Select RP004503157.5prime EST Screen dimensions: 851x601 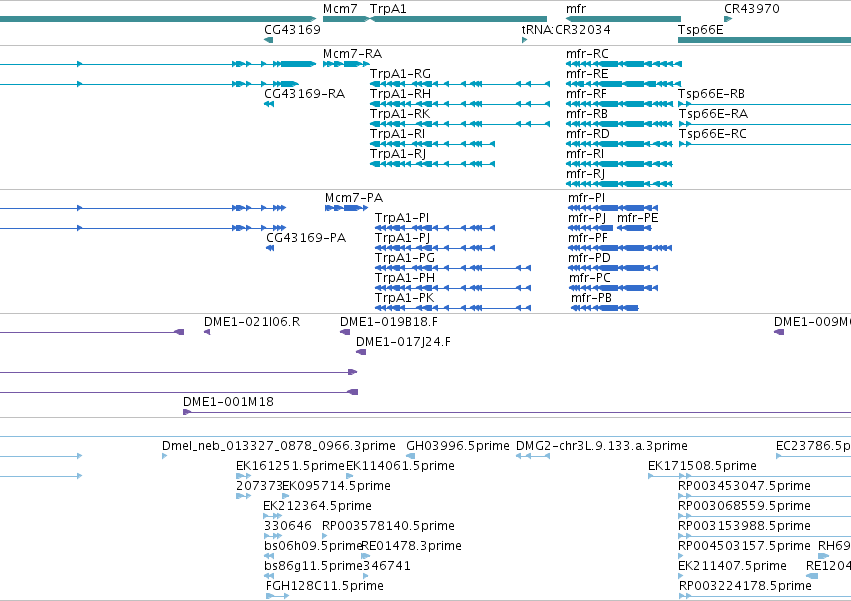[681, 556]
